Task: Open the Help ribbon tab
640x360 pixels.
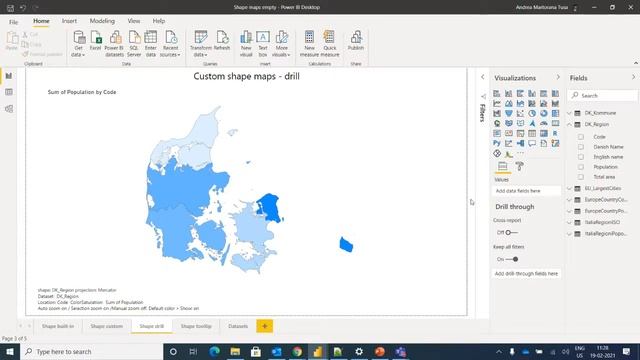Action: point(159,21)
